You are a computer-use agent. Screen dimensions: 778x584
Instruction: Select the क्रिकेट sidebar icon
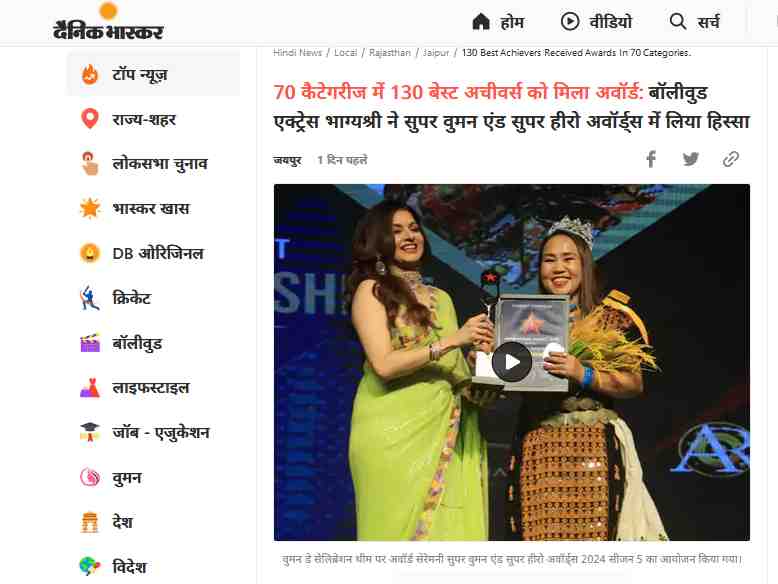[90, 298]
